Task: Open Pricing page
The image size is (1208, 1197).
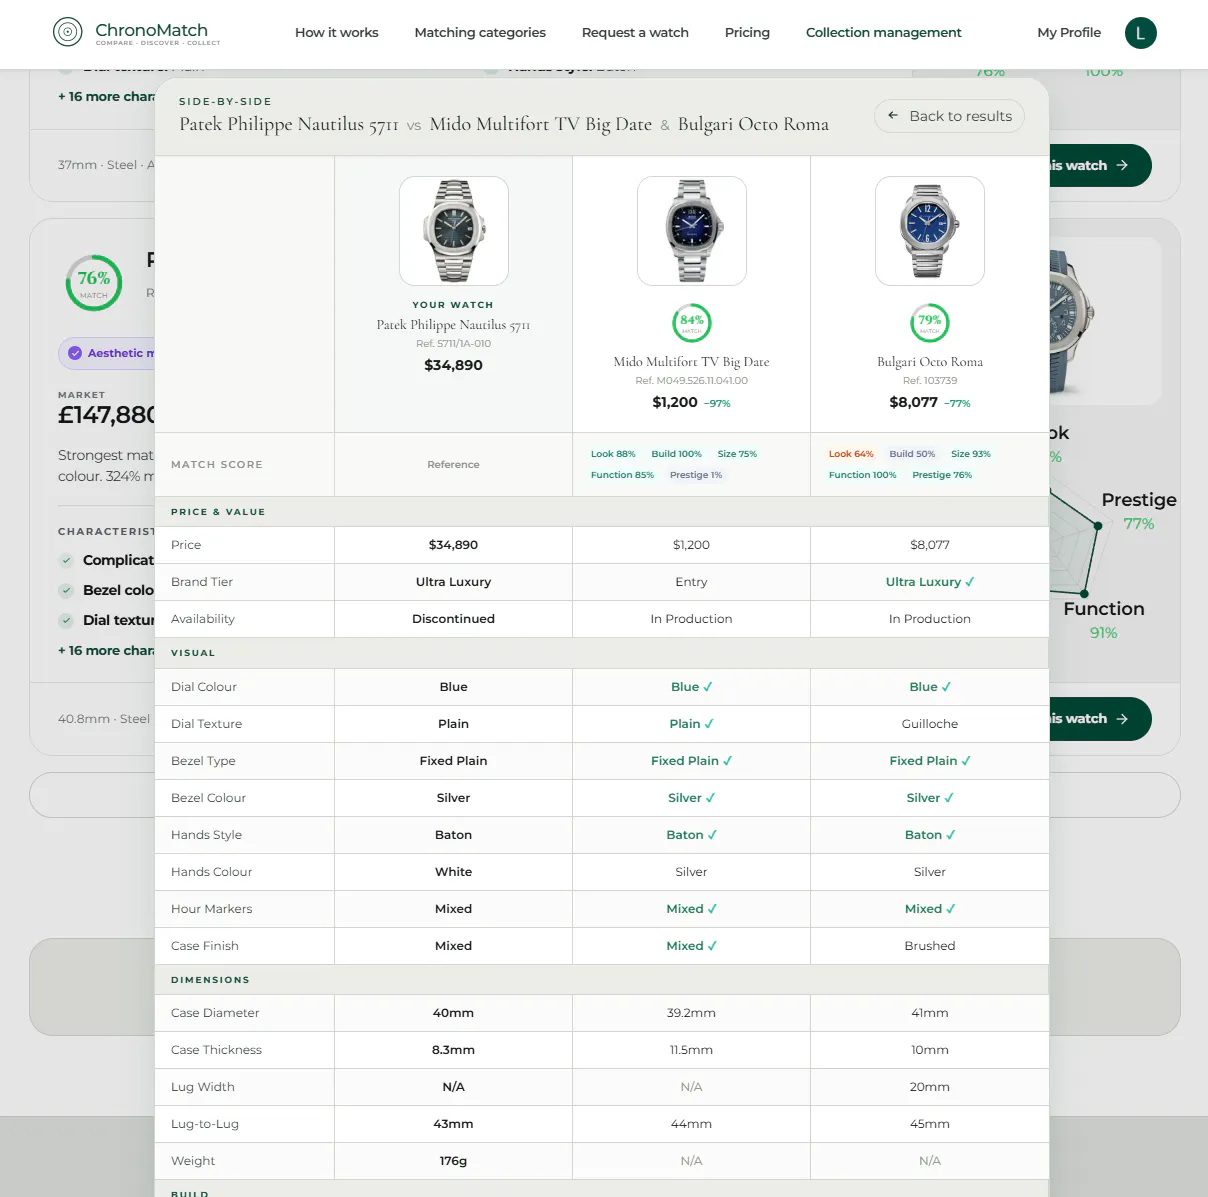Action: (747, 33)
